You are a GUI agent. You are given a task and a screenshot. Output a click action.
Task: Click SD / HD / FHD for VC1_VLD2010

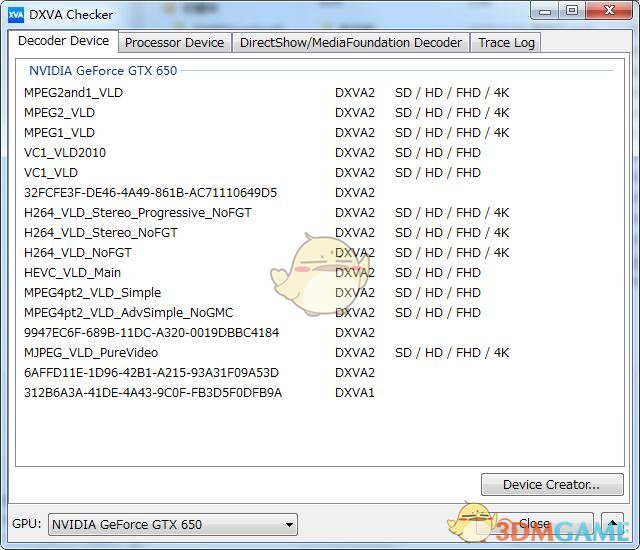click(438, 153)
